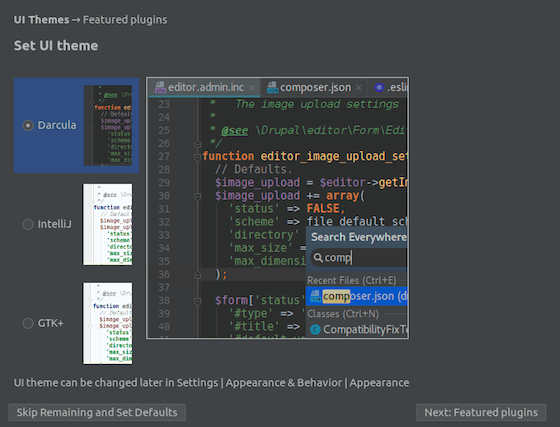Click the GTK+ theme code thumbnail
The width and height of the screenshot is (560, 427).
108,323
